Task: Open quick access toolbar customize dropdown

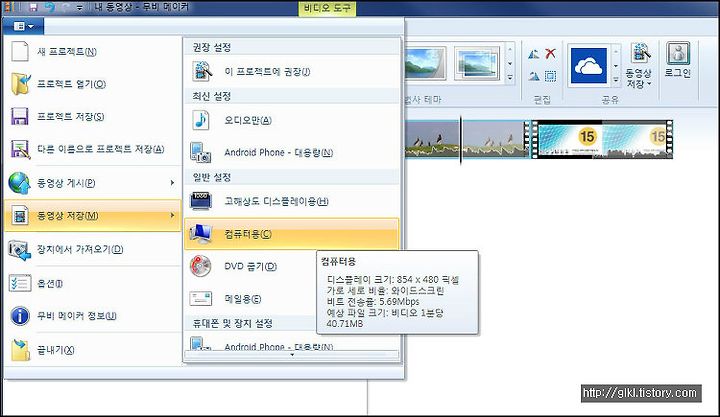Action: pos(79,8)
